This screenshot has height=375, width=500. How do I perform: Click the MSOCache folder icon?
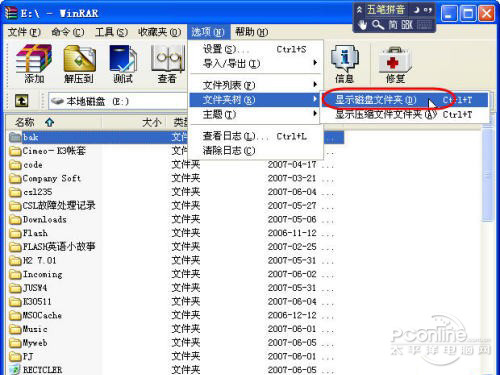tap(15, 315)
